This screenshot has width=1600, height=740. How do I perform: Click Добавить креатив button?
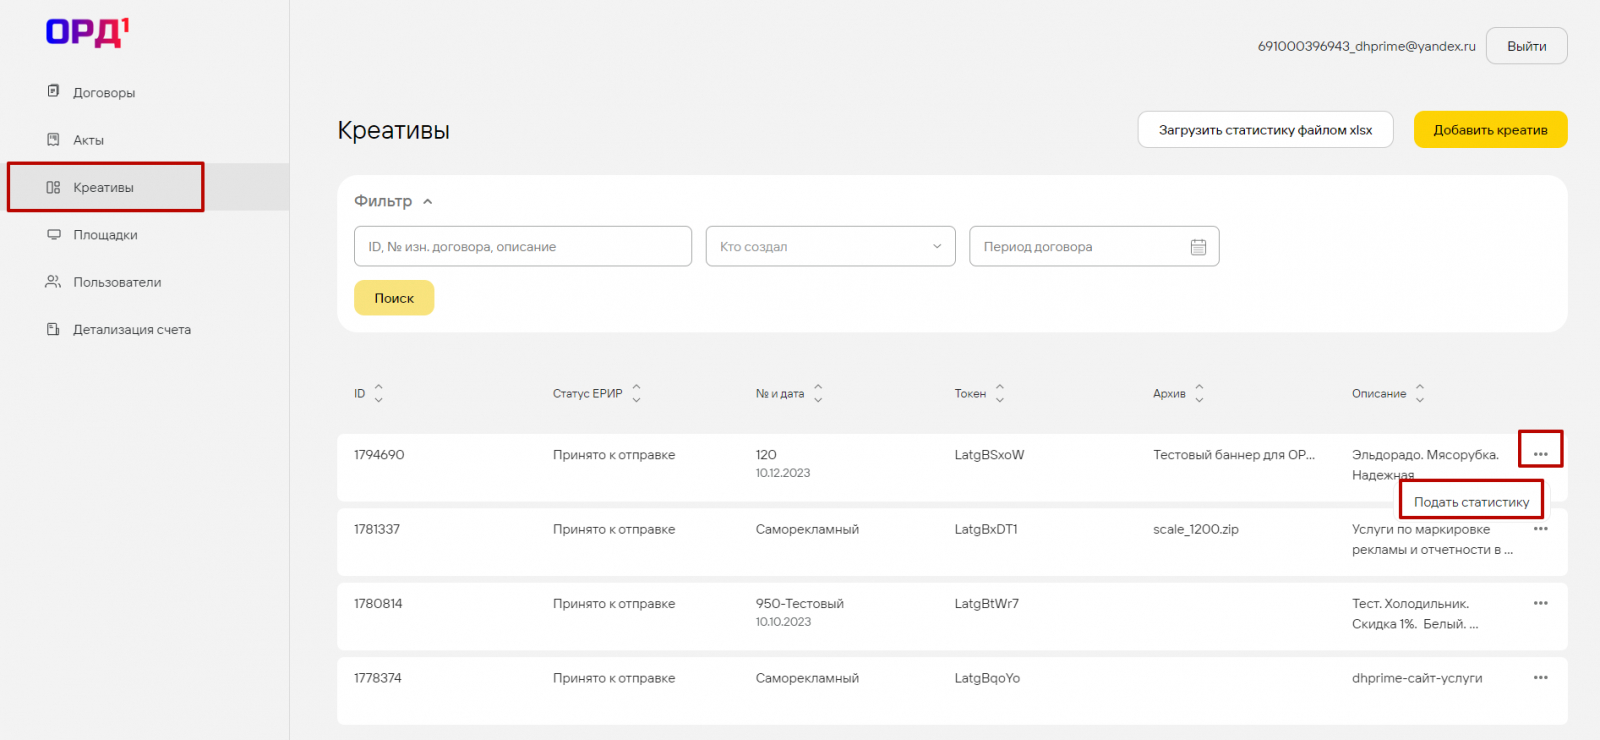pos(1490,130)
